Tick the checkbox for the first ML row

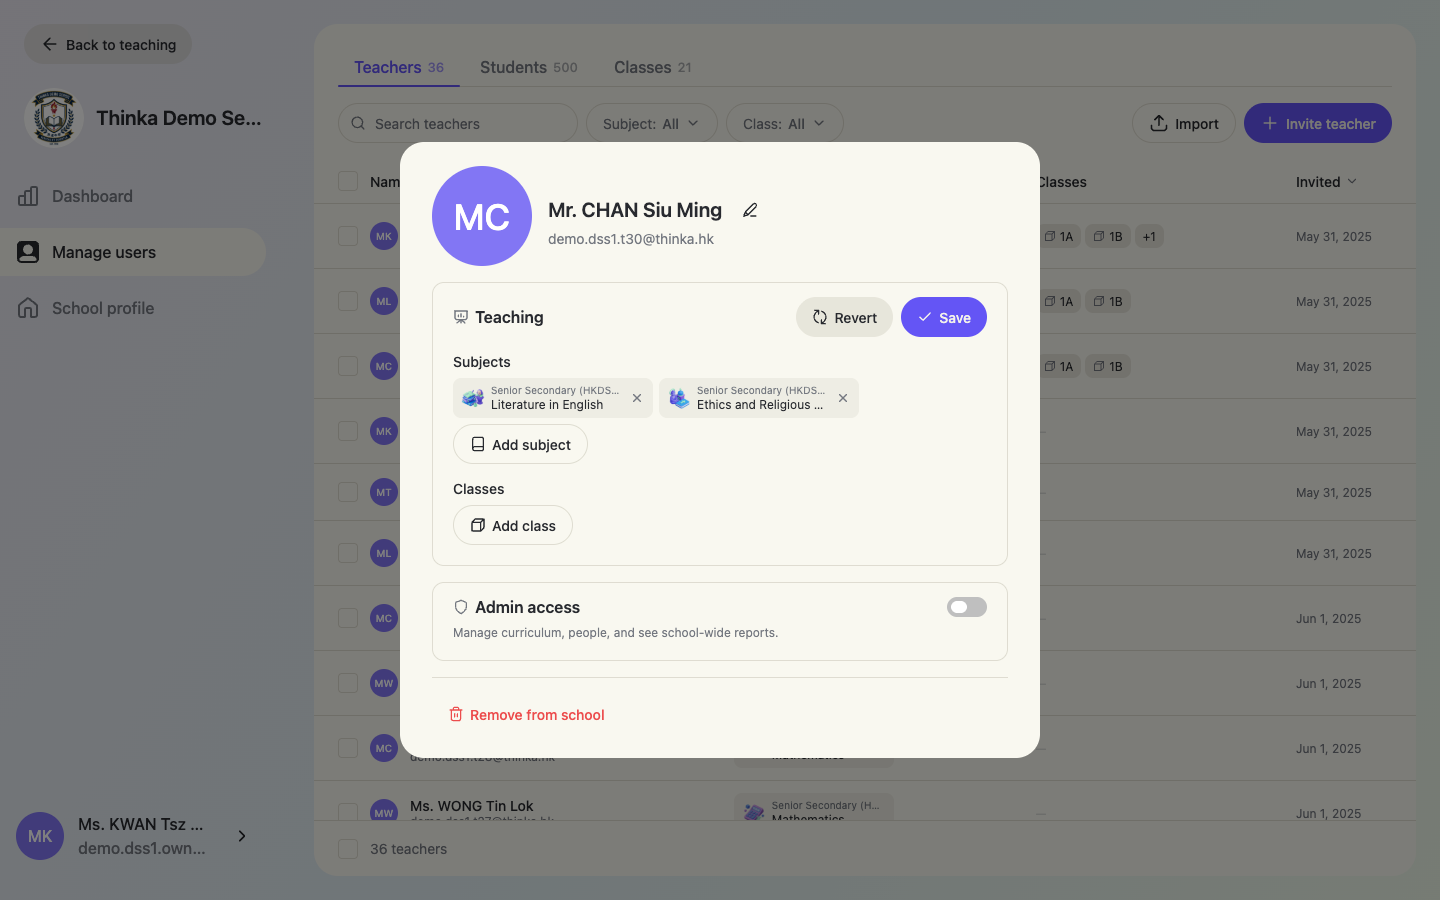348,301
